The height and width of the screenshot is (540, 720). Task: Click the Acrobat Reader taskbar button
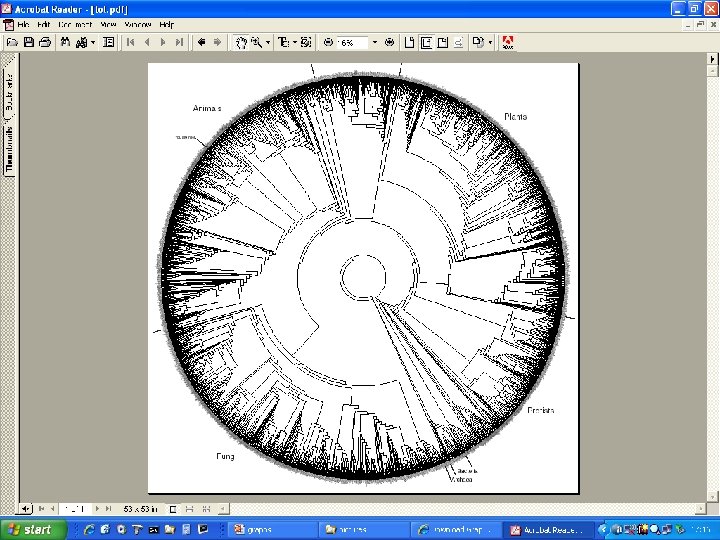coord(548,529)
